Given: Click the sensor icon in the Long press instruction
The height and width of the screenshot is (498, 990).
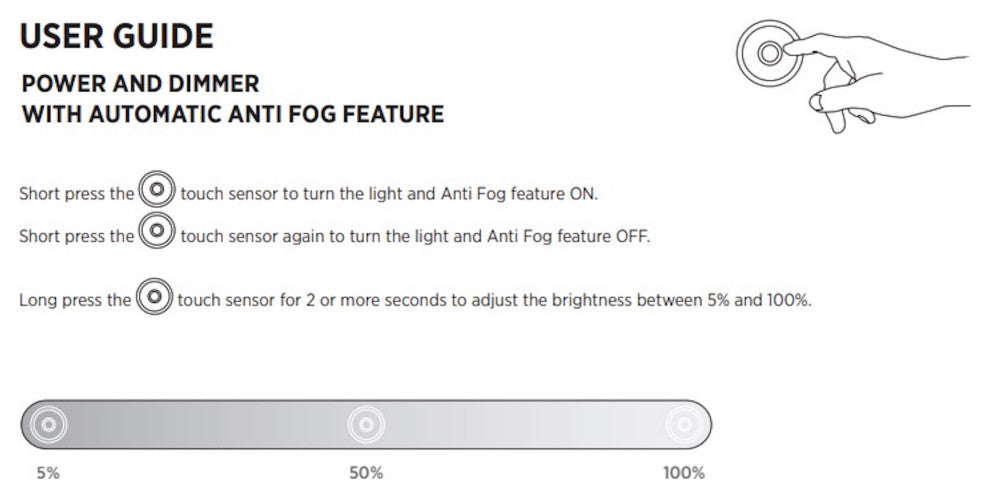Looking at the screenshot, I should (154, 298).
